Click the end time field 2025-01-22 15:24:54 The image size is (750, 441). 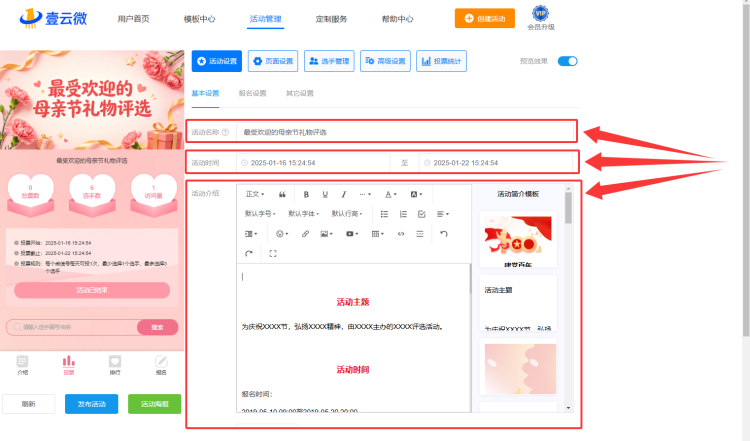pos(496,163)
